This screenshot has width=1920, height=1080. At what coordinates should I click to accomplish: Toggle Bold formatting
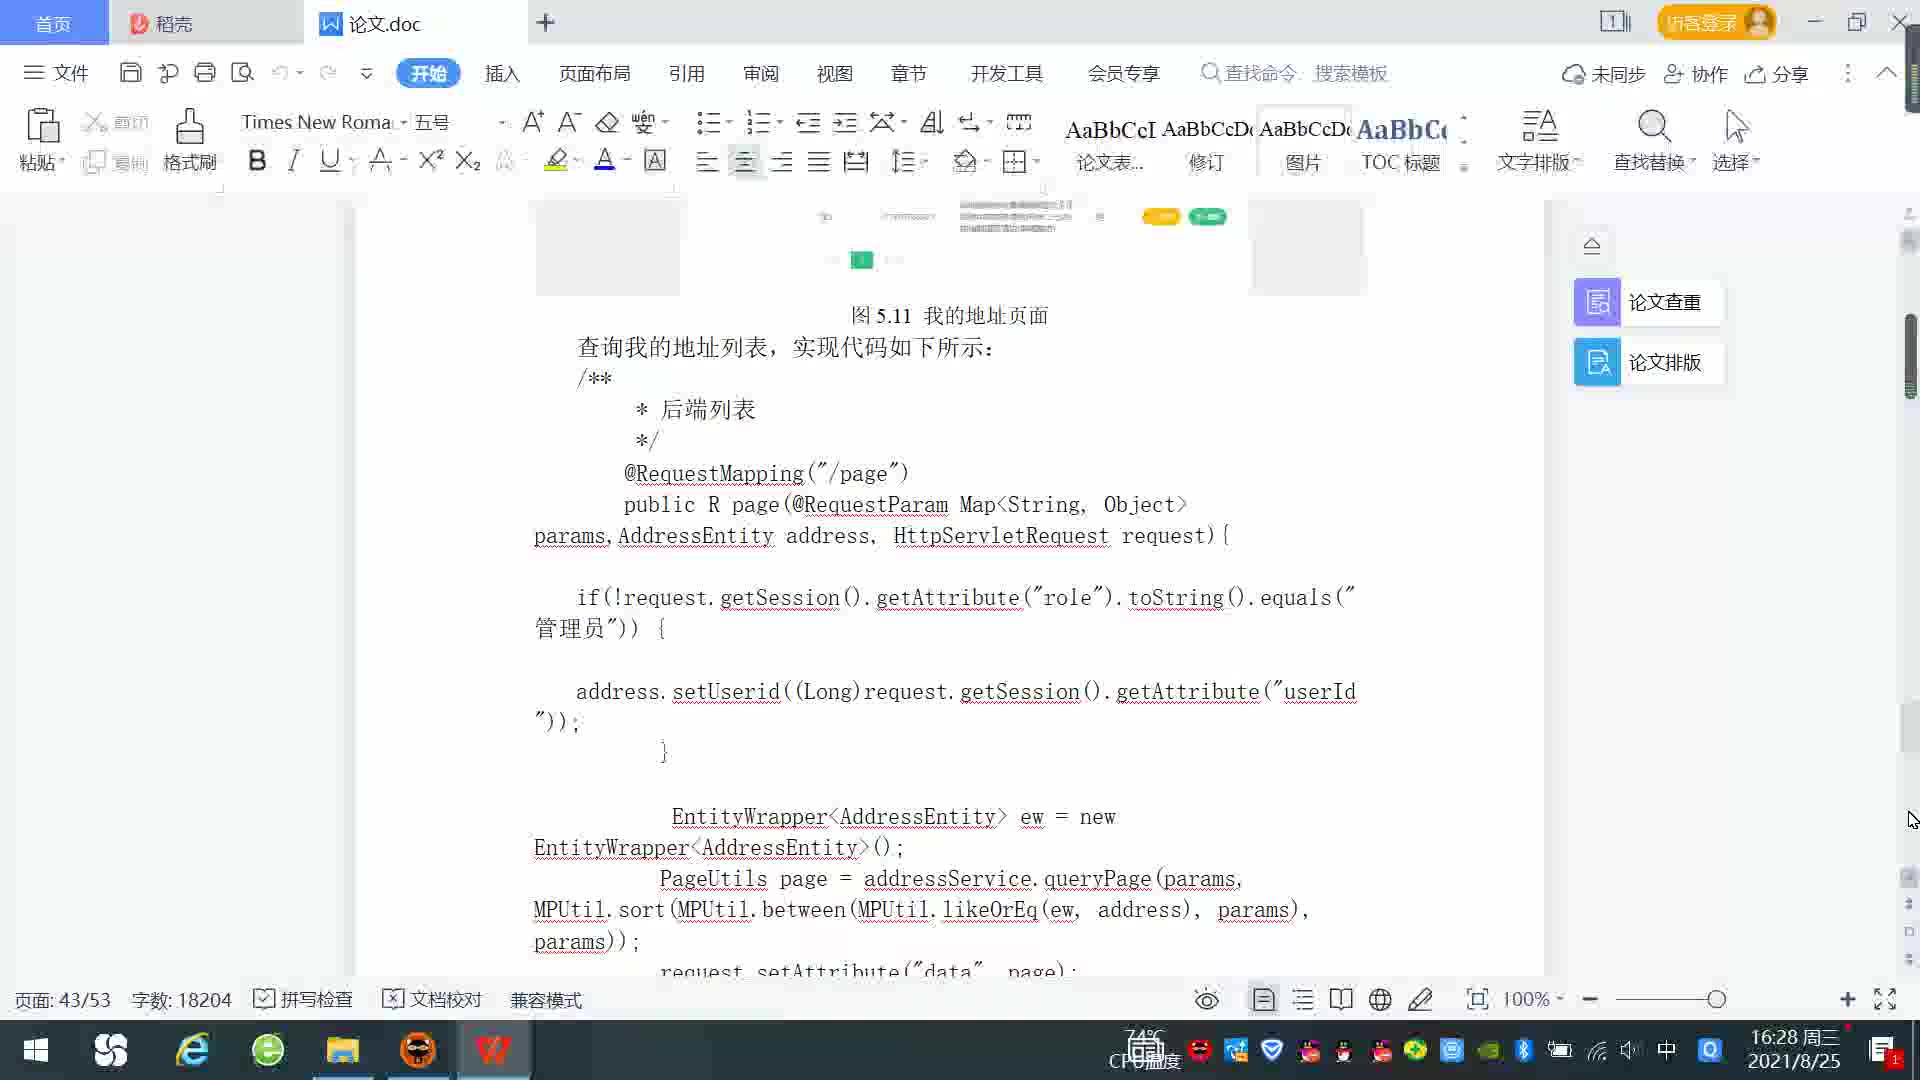[257, 161]
